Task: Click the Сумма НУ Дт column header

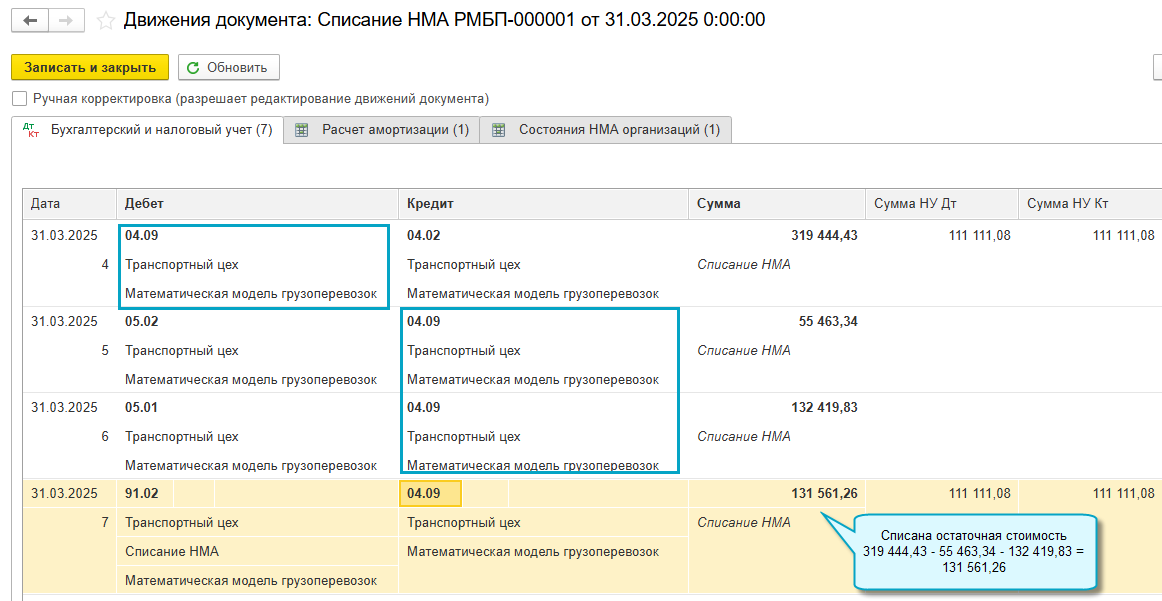Action: [x=915, y=204]
